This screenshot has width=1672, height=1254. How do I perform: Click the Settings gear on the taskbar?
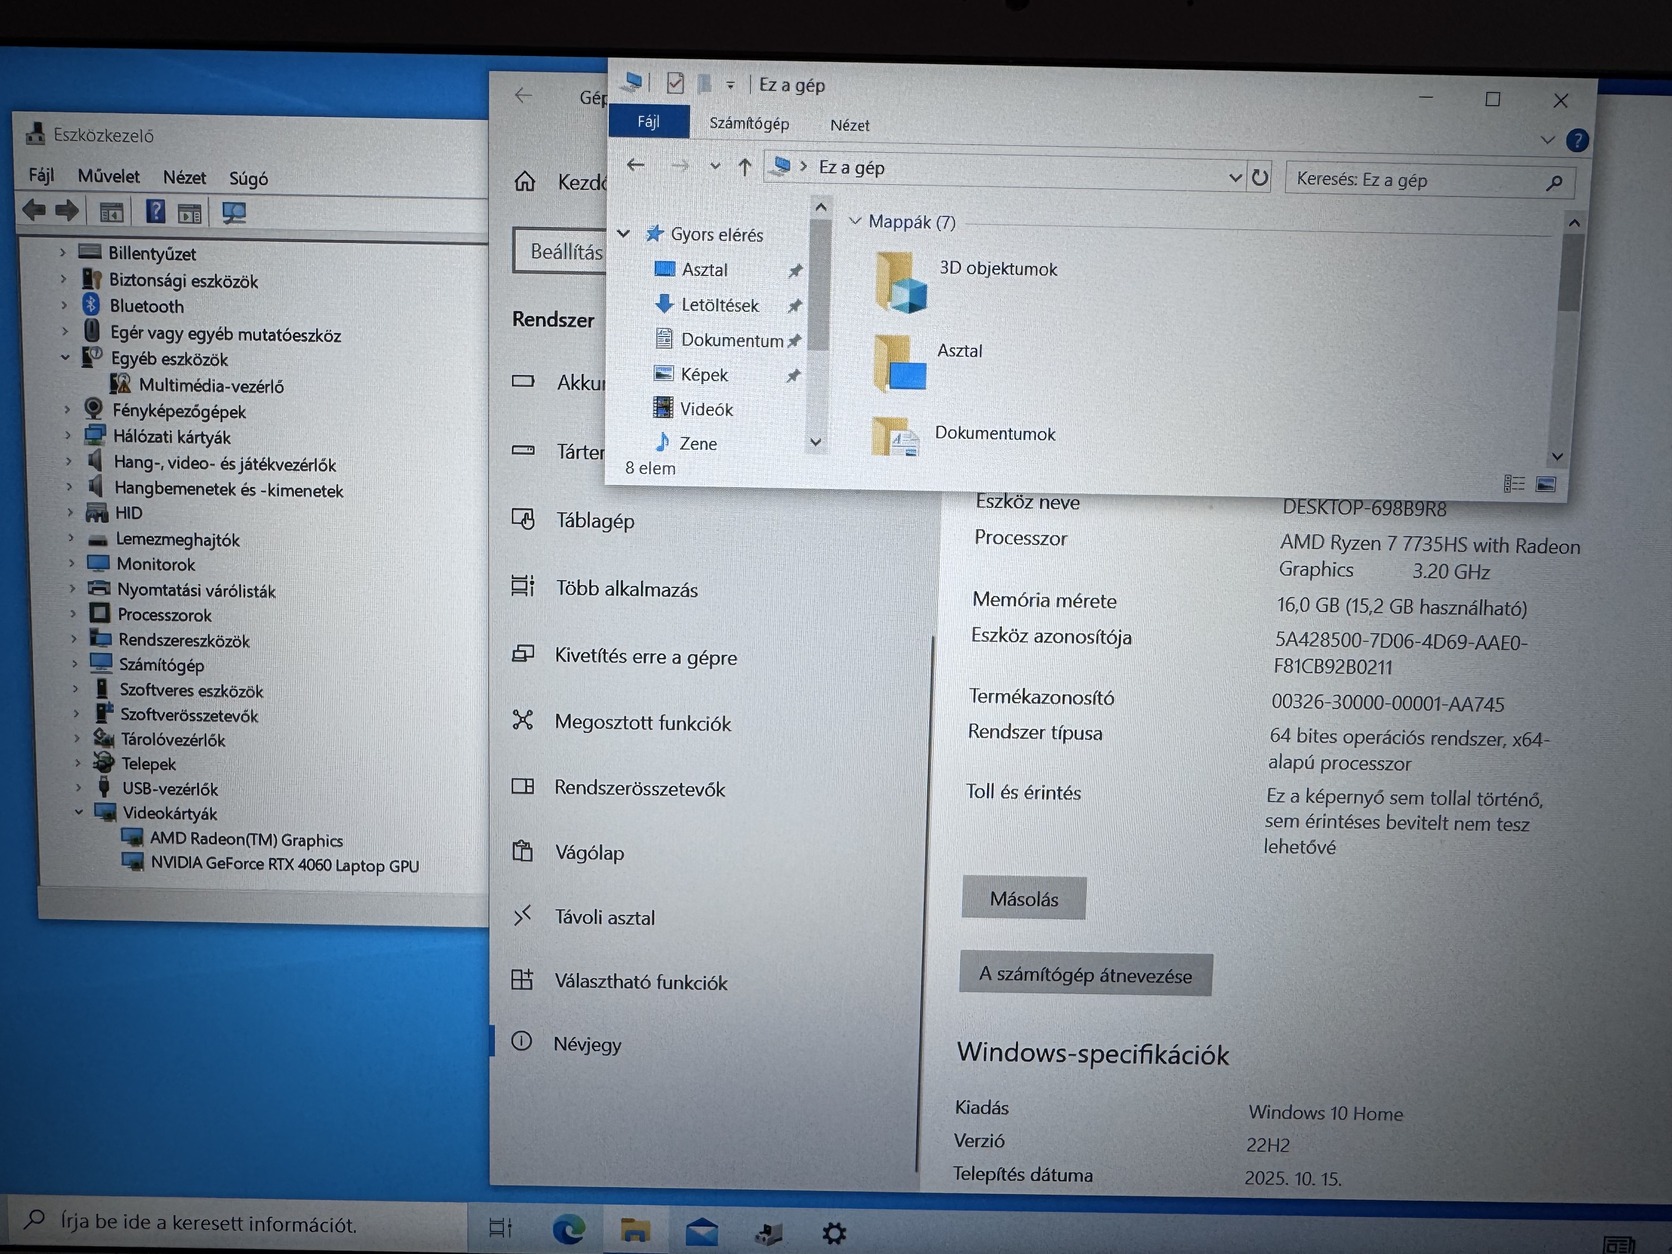pos(834,1233)
